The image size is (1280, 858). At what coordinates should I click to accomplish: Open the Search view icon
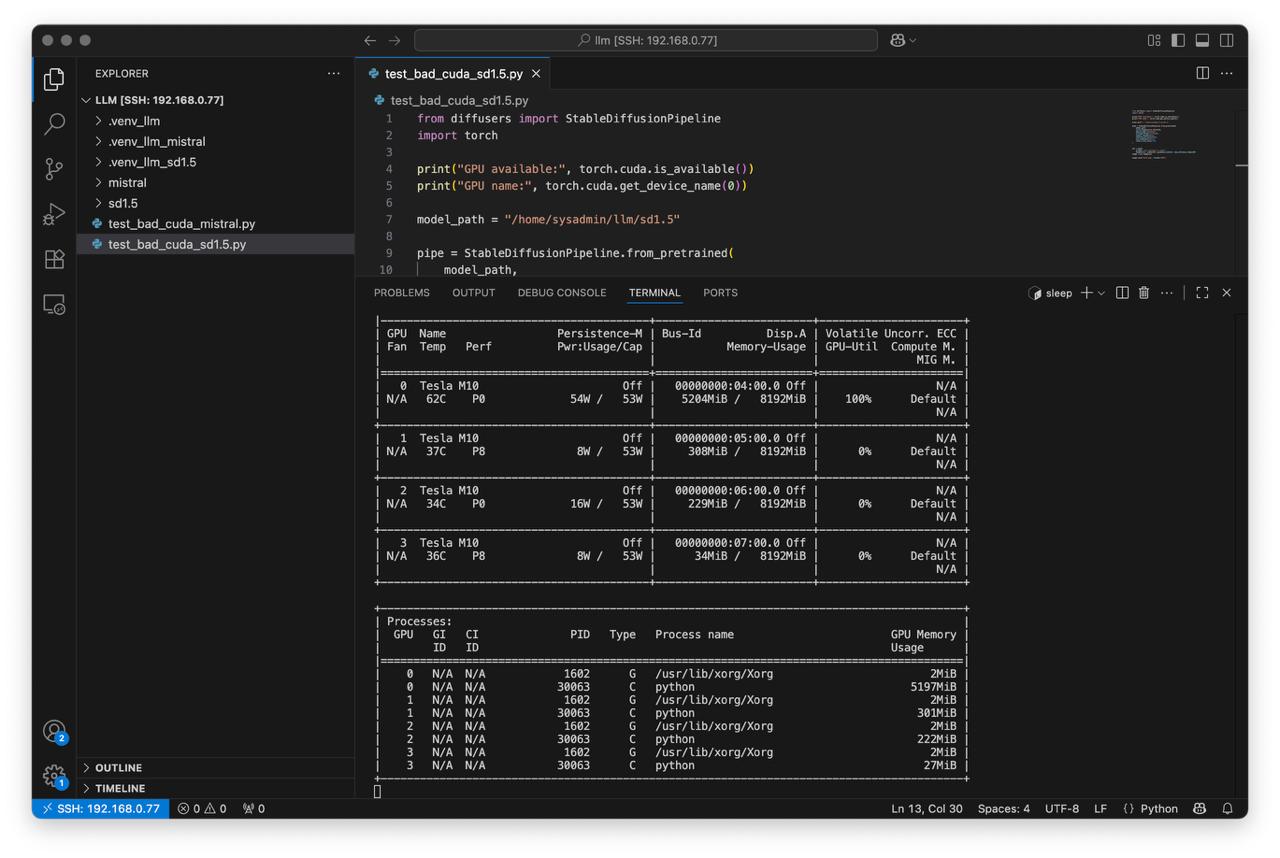click(x=54, y=124)
